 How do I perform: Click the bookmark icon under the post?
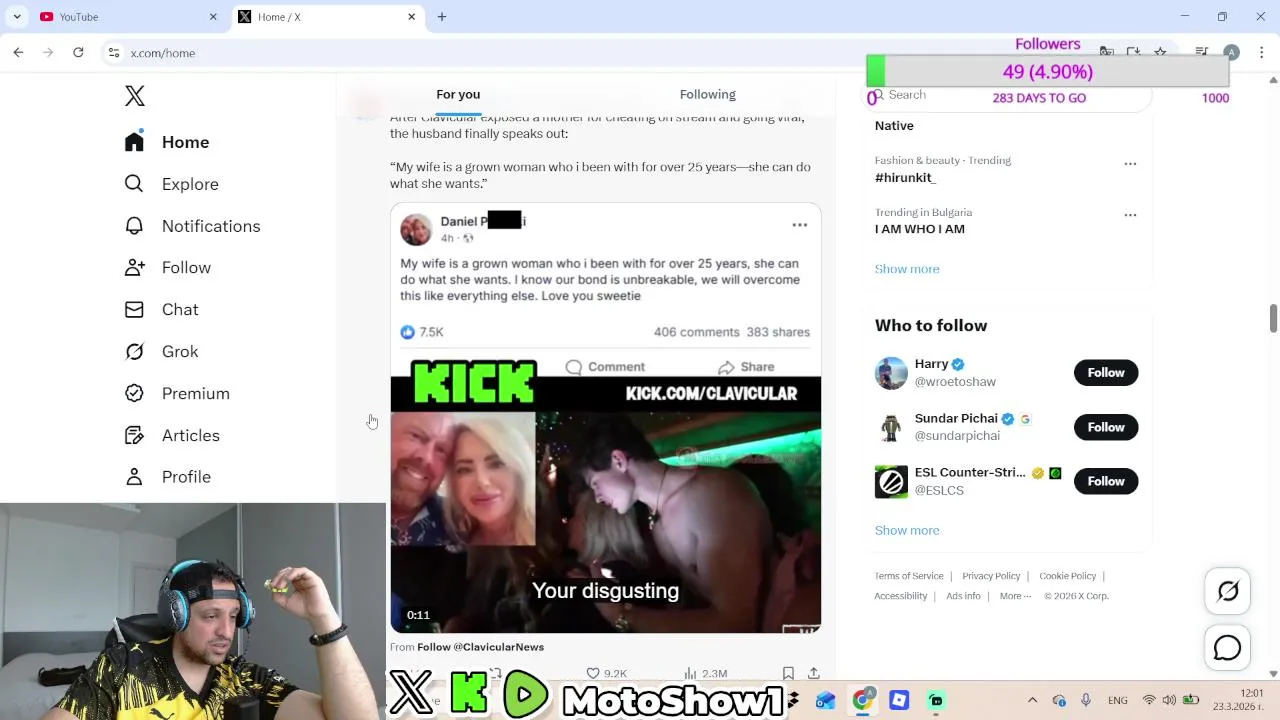click(x=788, y=674)
